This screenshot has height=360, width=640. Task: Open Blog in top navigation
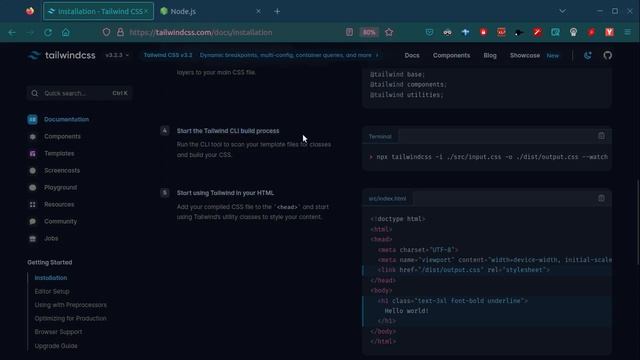point(490,55)
